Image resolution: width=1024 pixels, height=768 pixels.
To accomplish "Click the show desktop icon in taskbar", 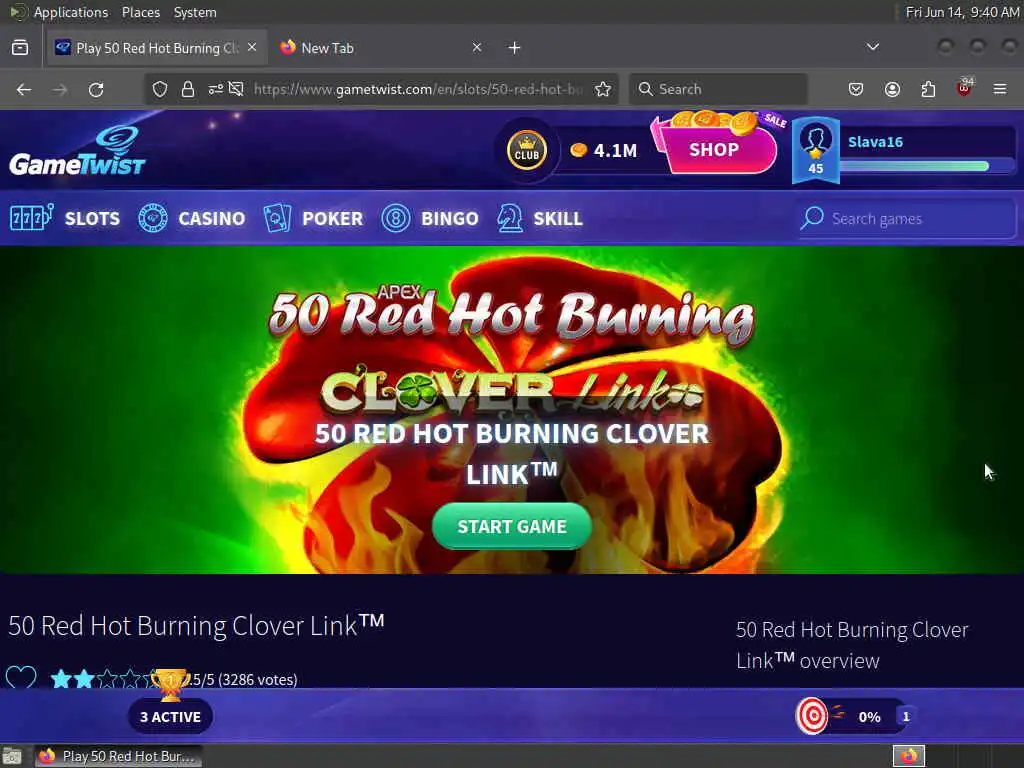I will pyautogui.click(x=12, y=756).
